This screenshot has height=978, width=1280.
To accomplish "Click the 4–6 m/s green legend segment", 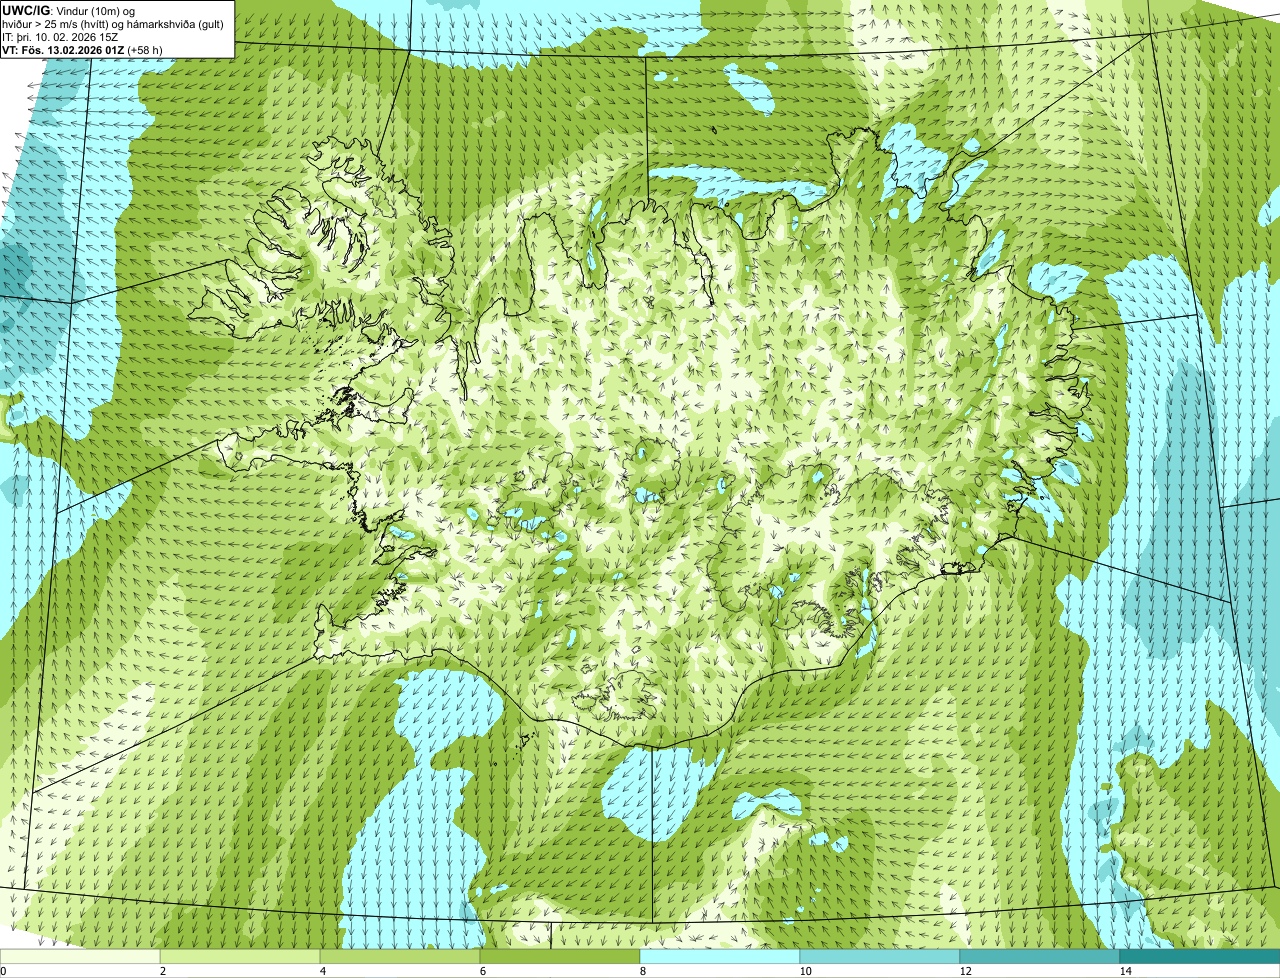I will pyautogui.click(x=400, y=956).
